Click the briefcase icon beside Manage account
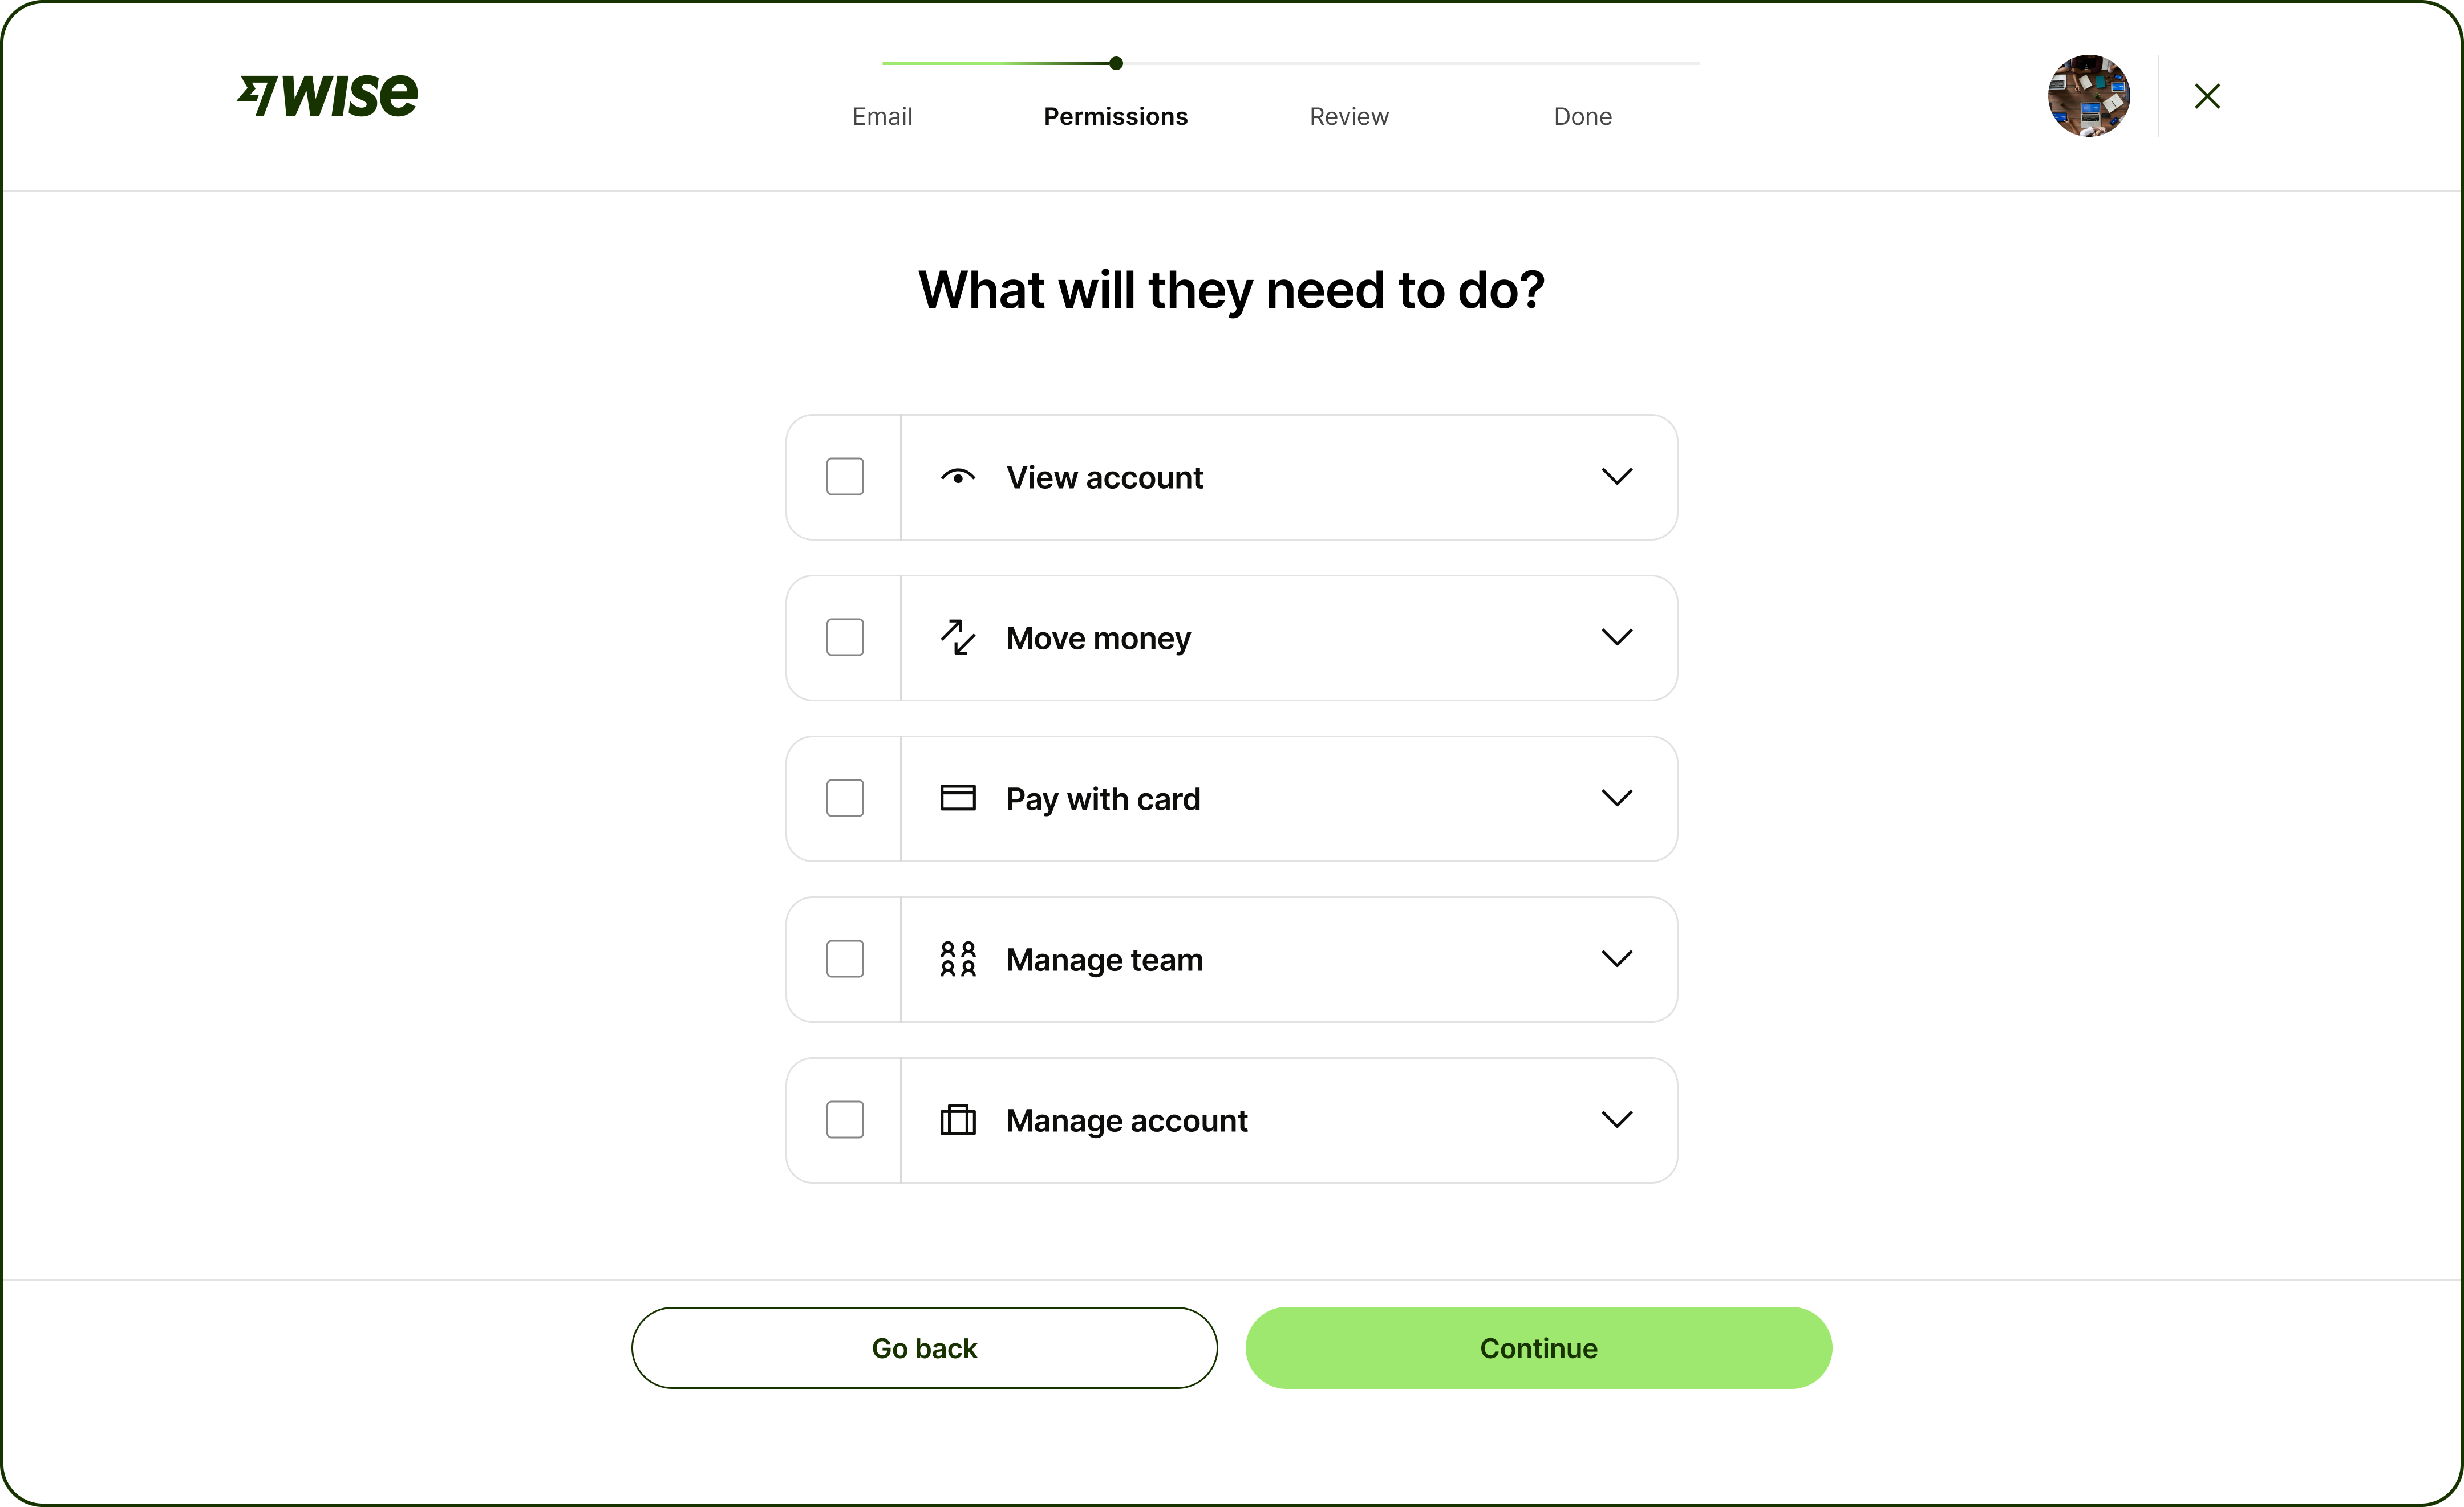The image size is (2464, 1507). click(957, 1120)
